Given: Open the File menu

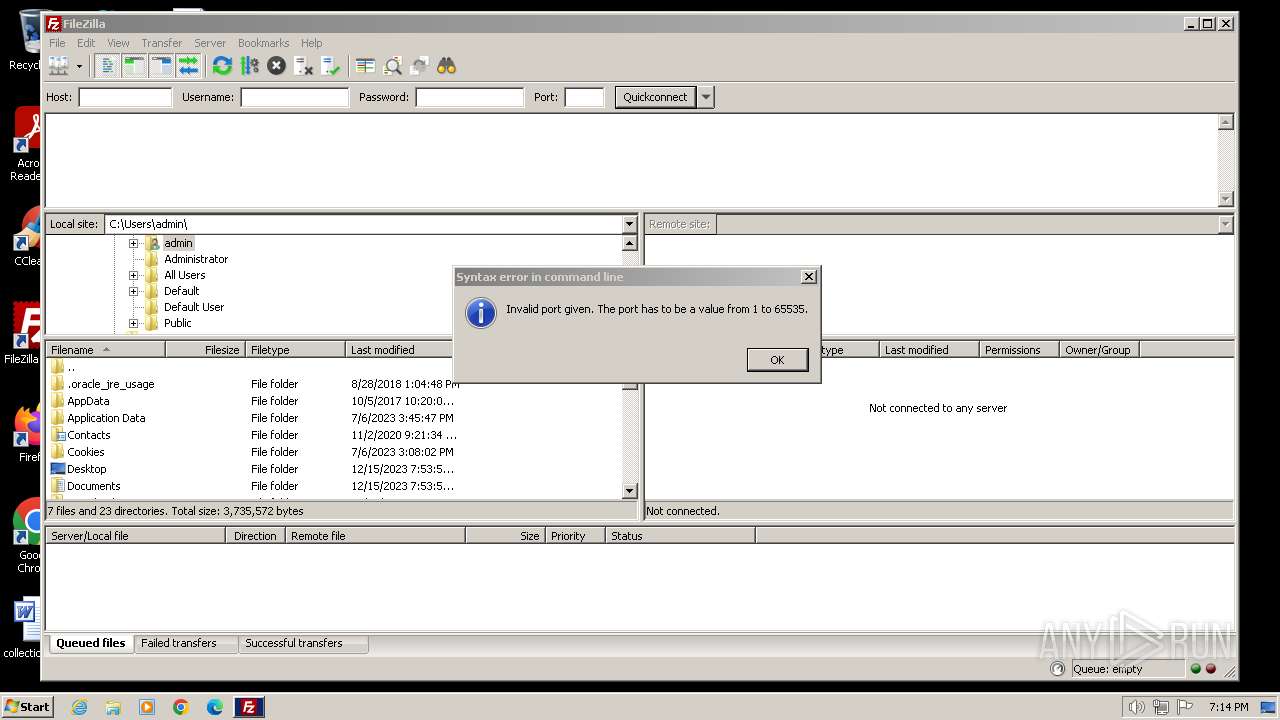Looking at the screenshot, I should [57, 43].
